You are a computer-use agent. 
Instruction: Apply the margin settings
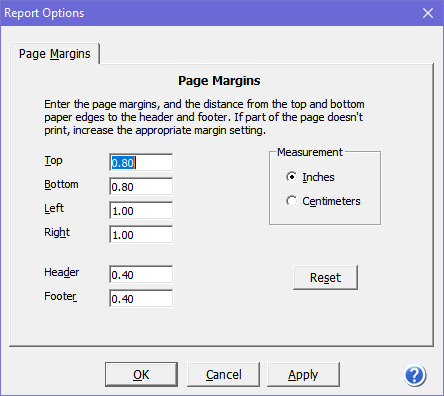click(303, 375)
